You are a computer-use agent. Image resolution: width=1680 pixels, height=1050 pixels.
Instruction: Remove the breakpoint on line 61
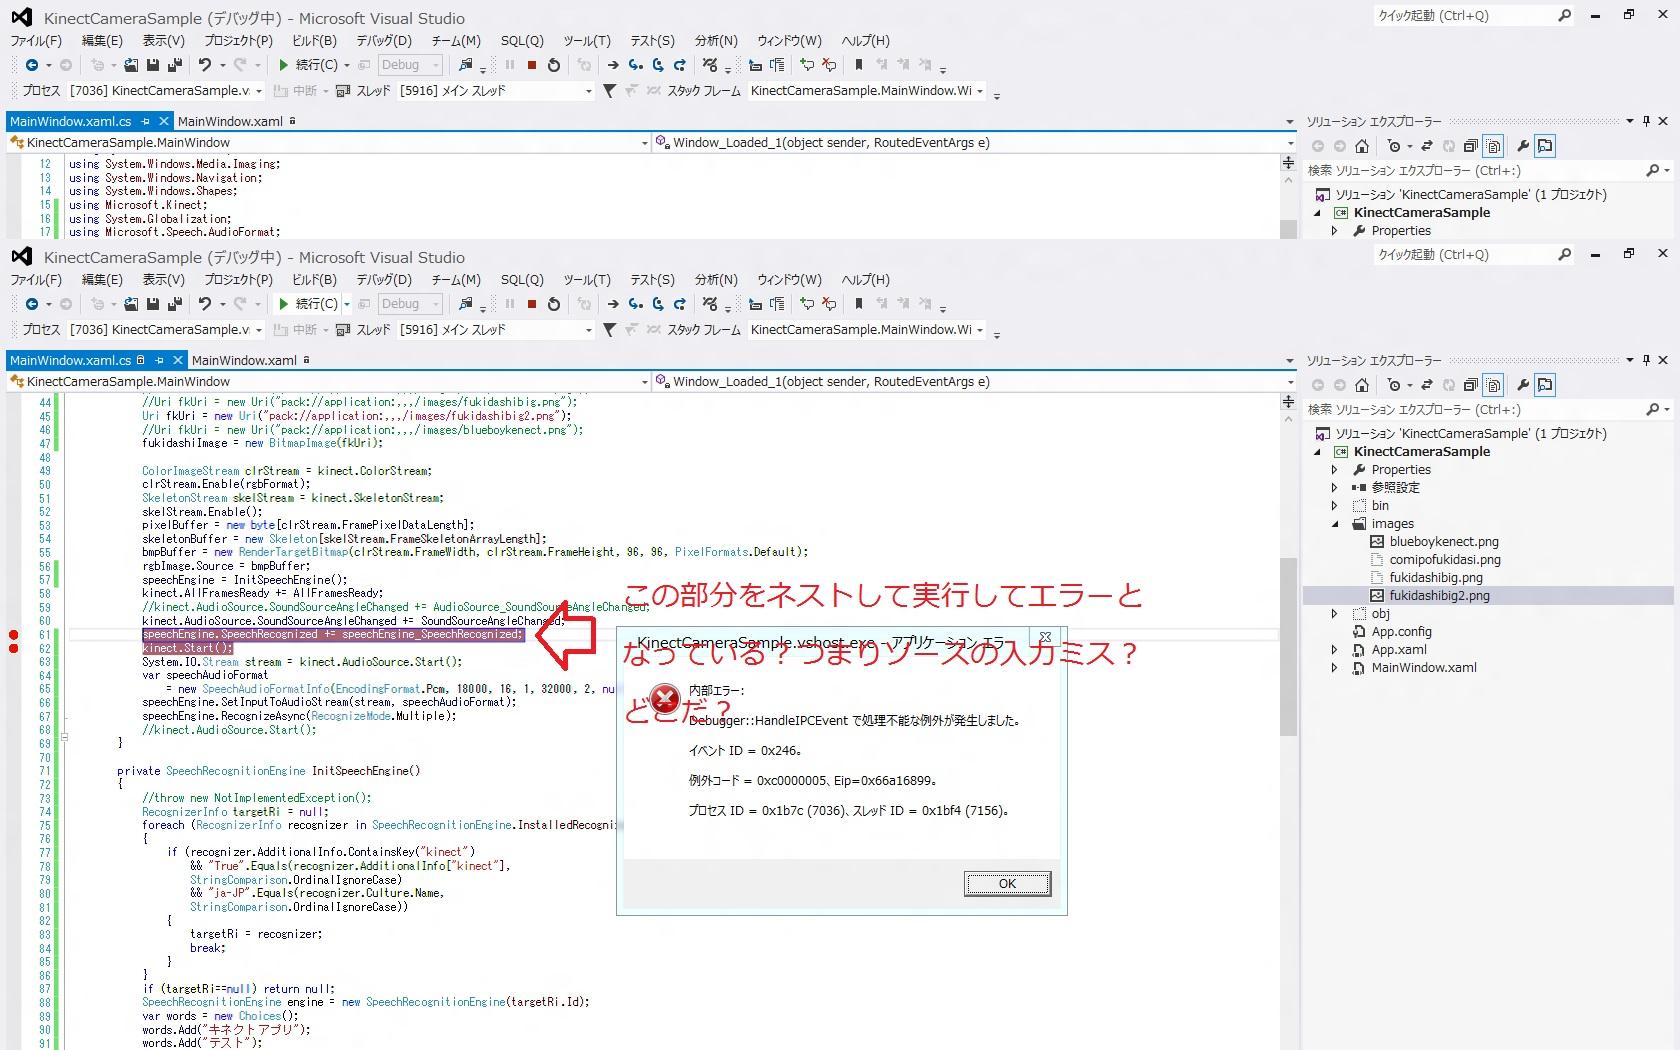[x=14, y=635]
